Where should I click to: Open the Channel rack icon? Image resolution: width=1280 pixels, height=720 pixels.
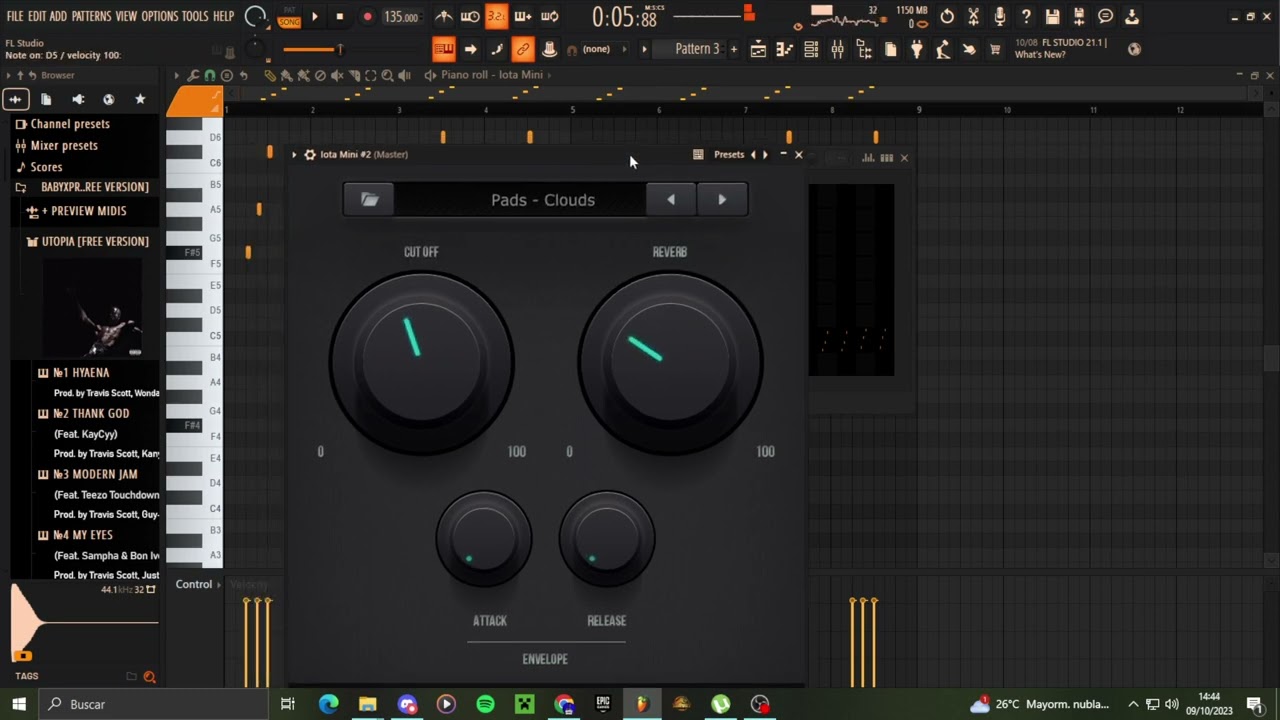[x=811, y=49]
